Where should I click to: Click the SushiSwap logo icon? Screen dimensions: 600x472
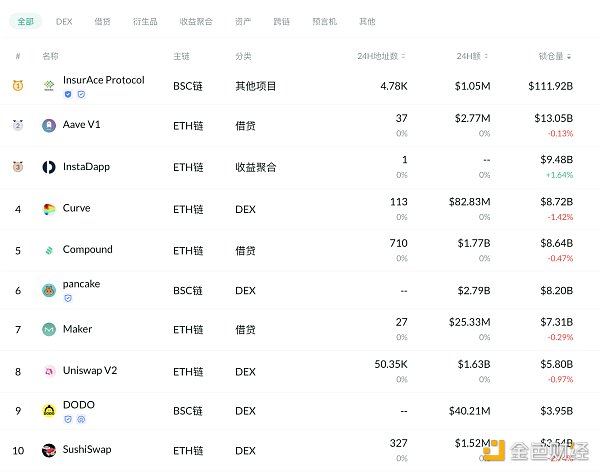[x=49, y=451]
